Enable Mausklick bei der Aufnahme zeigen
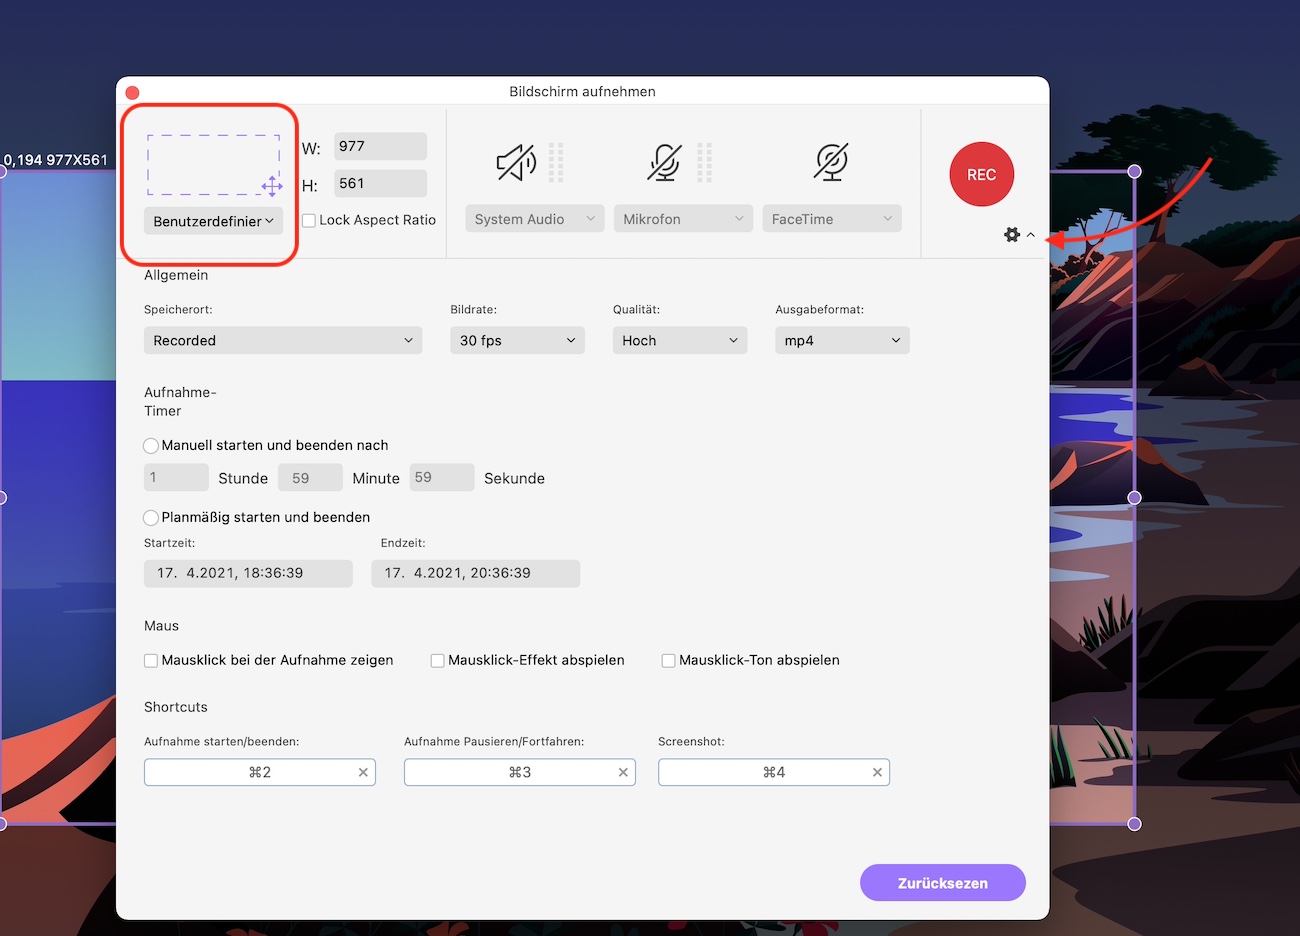This screenshot has height=936, width=1300. [151, 660]
